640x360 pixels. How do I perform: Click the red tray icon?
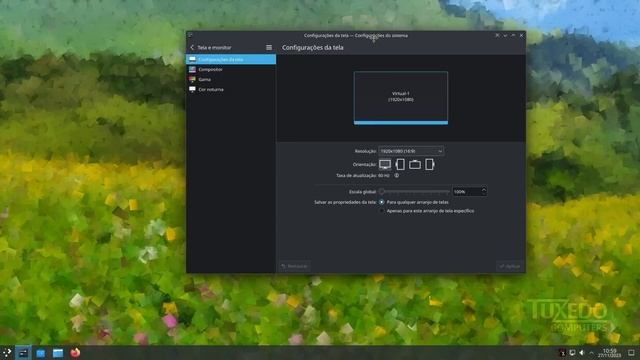point(562,353)
